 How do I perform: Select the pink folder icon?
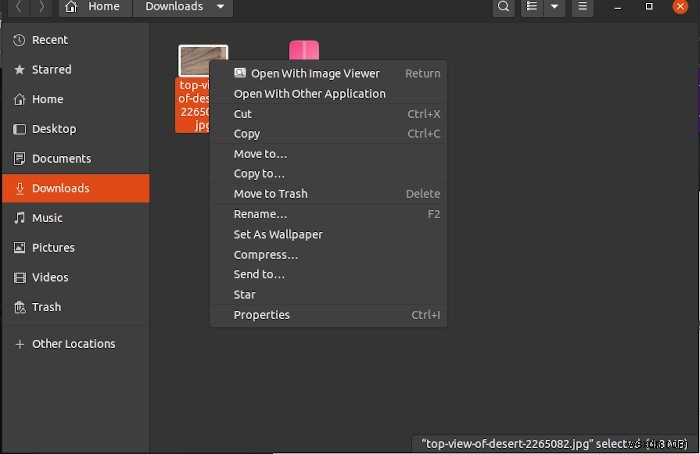(304, 50)
